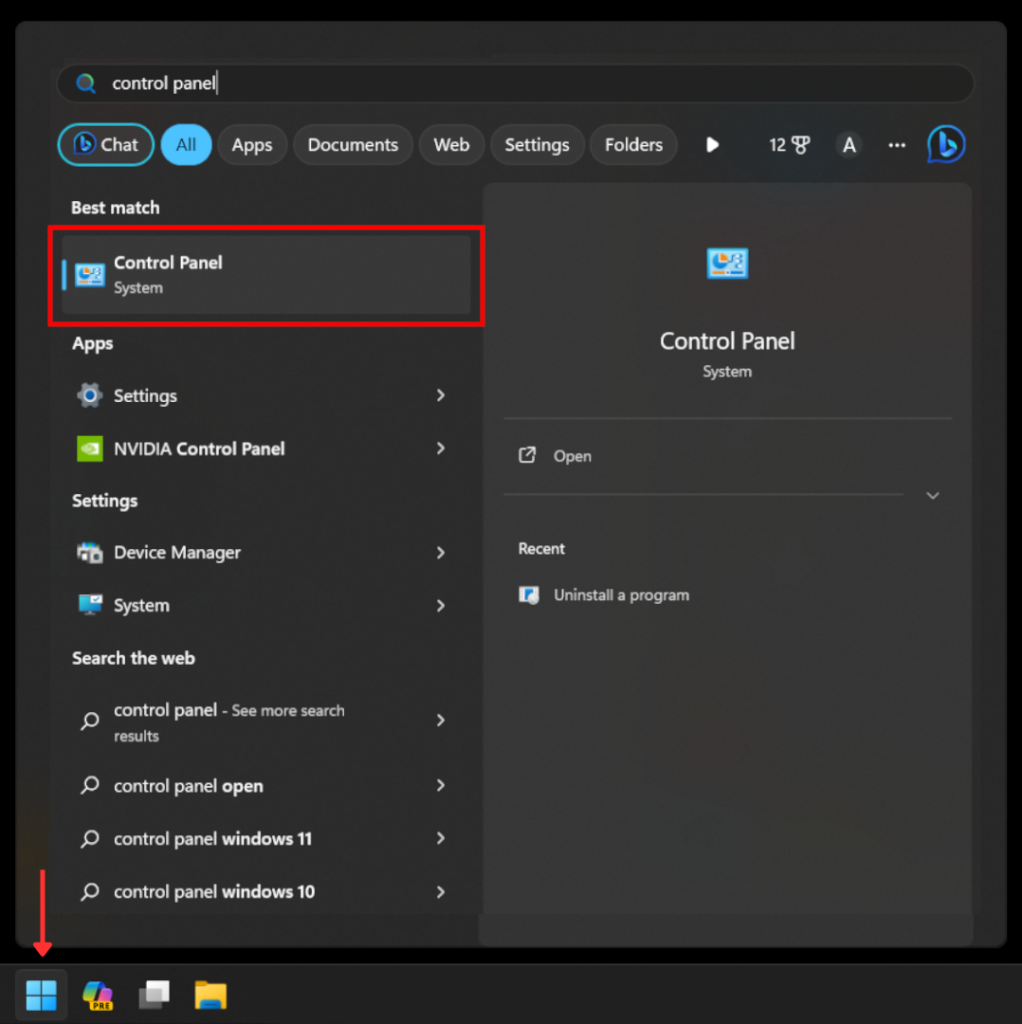Image resolution: width=1022 pixels, height=1024 pixels.
Task: Click the Settings gear icon under Apps
Action: pos(89,395)
